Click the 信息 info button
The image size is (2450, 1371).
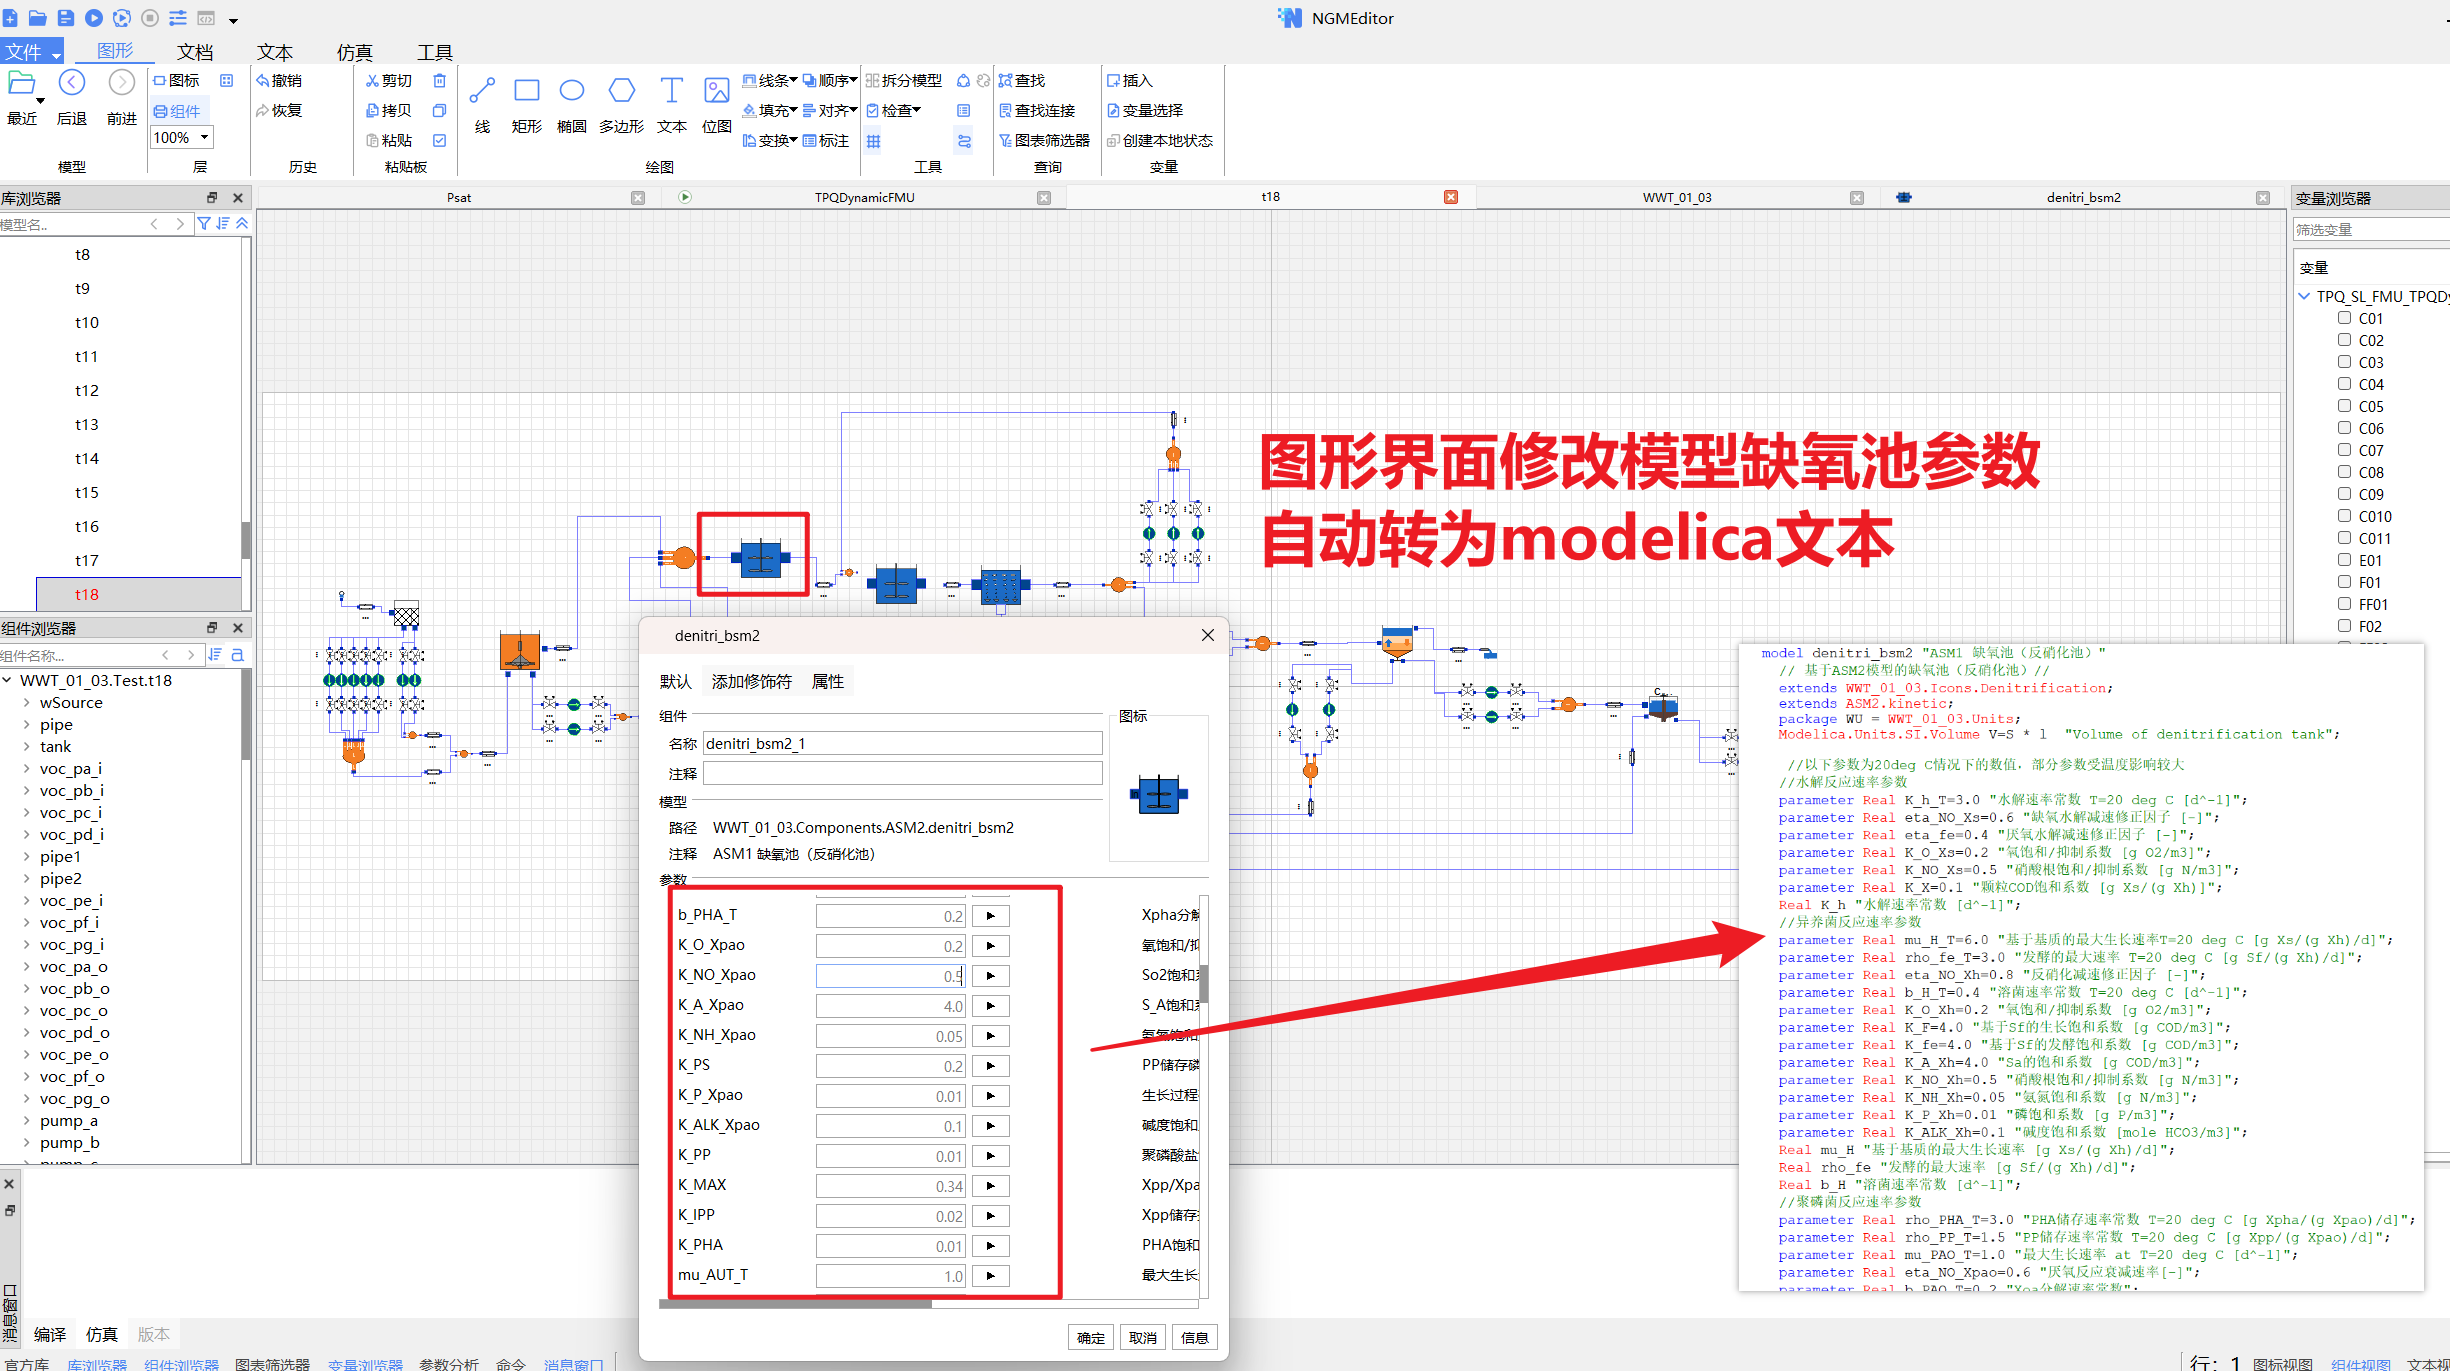[1195, 1337]
